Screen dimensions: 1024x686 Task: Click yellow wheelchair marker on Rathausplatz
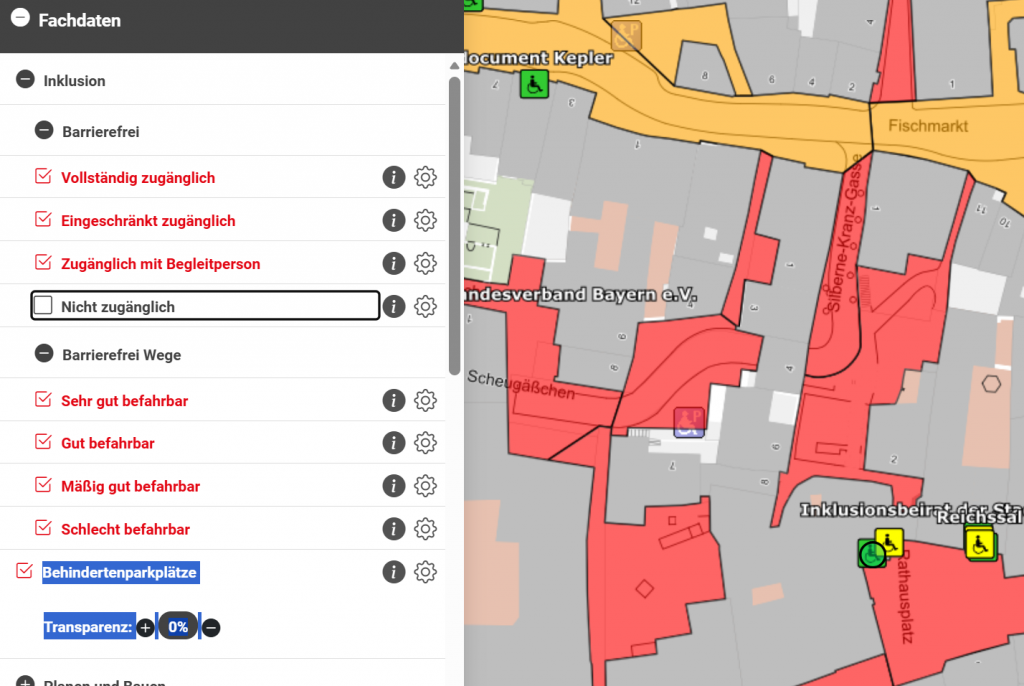coord(889,542)
